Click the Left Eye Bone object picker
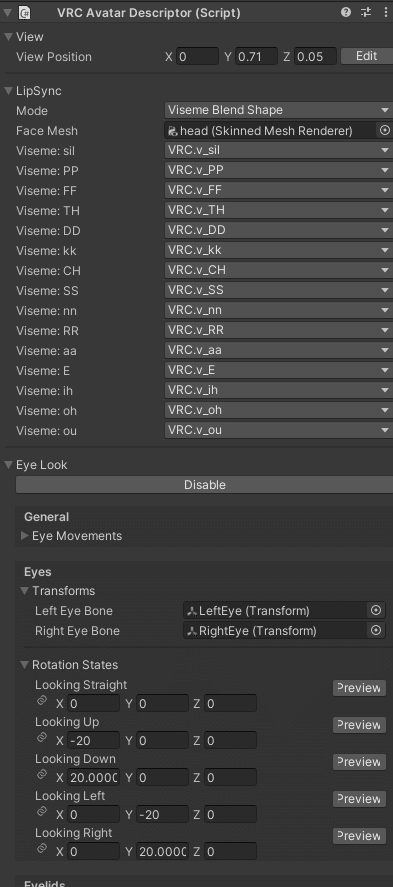The width and height of the screenshot is (393, 887). click(x=376, y=611)
